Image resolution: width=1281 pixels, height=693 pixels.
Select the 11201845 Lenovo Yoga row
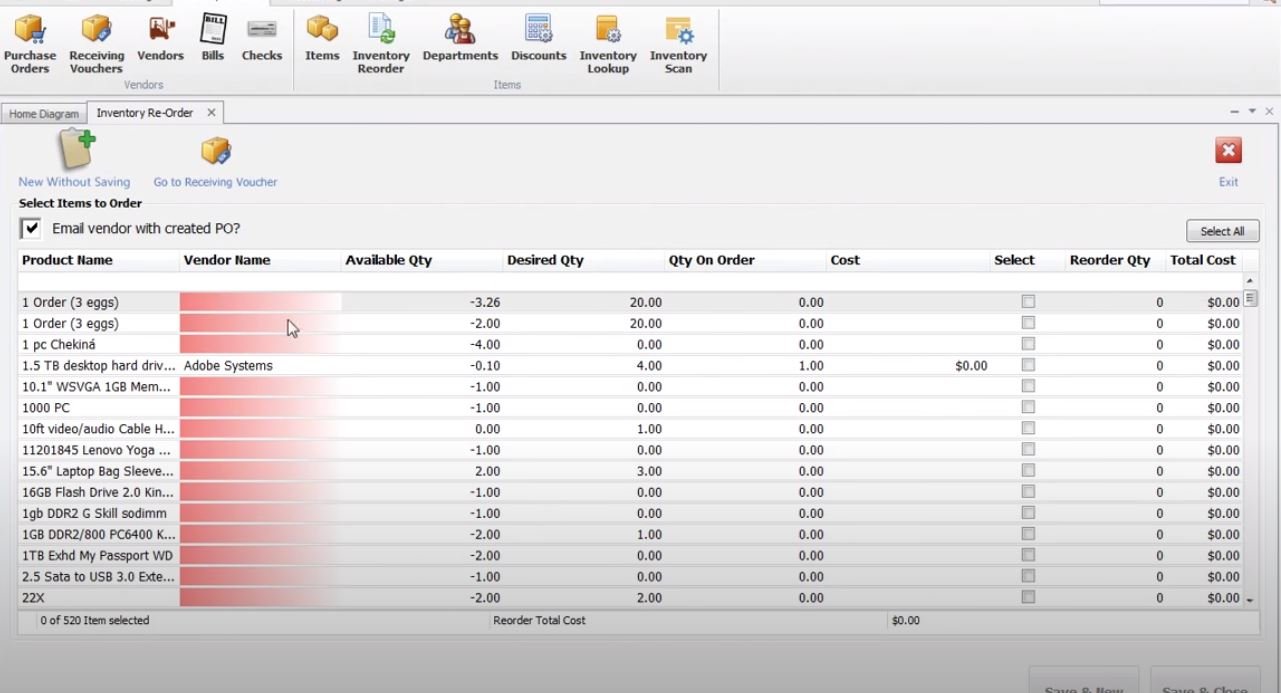(630, 450)
